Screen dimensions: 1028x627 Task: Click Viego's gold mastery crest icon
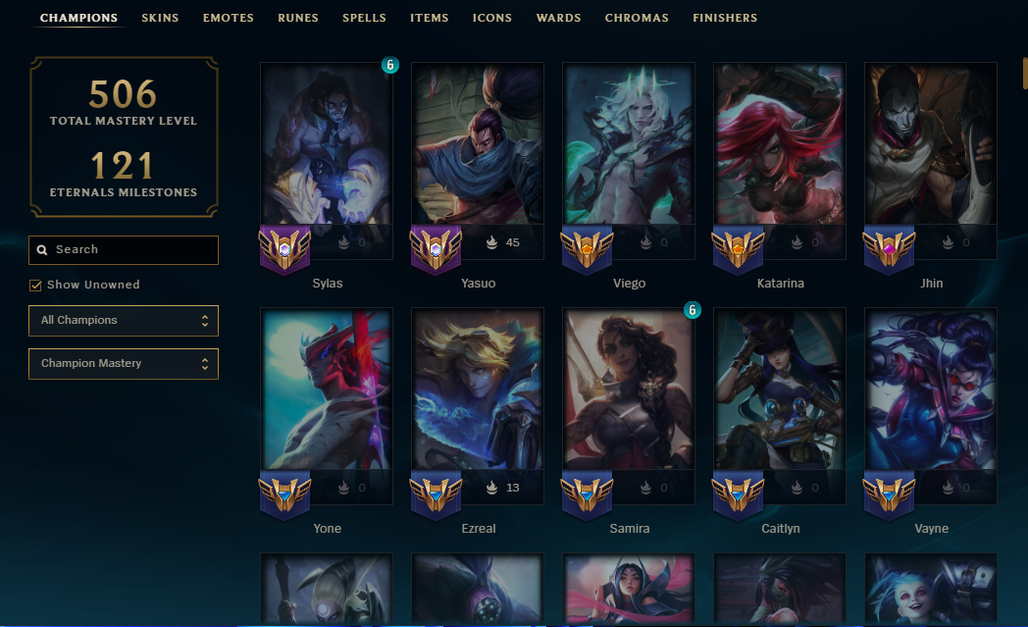[587, 249]
